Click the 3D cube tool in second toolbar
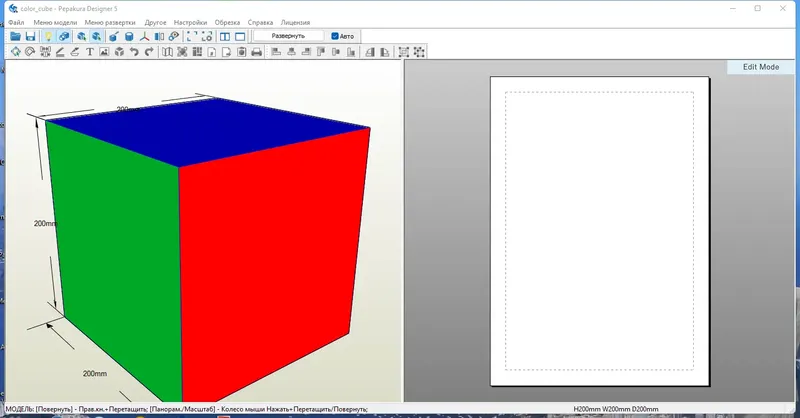Screen dimensions: 800x418 click(119, 52)
